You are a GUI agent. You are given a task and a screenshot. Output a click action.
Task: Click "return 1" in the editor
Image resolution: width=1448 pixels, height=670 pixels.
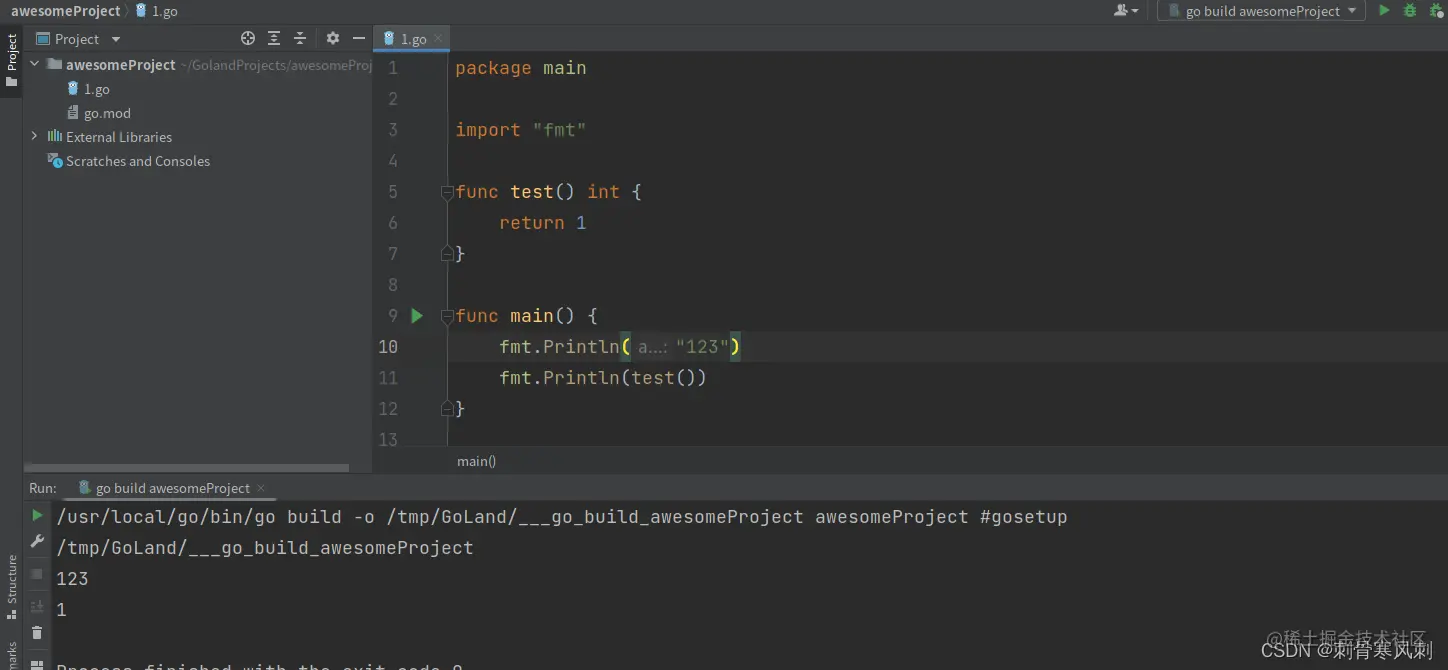[x=543, y=223]
